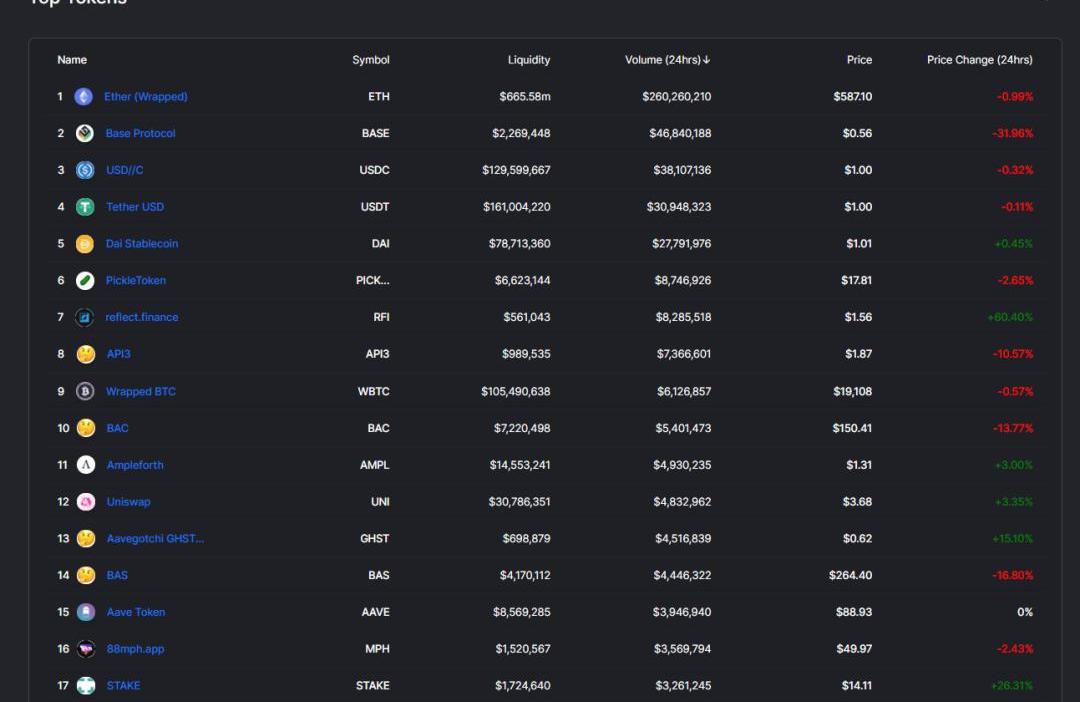Open the STAKE token link
The height and width of the screenshot is (702, 1080).
click(123, 686)
